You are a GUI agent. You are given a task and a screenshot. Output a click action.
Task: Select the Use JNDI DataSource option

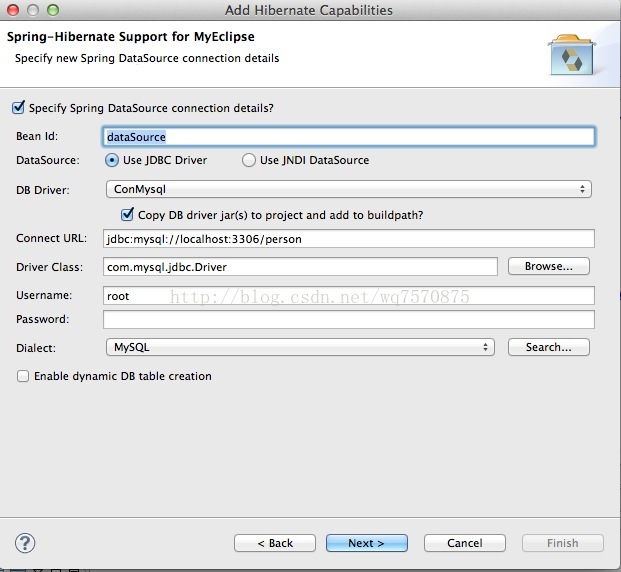249,160
